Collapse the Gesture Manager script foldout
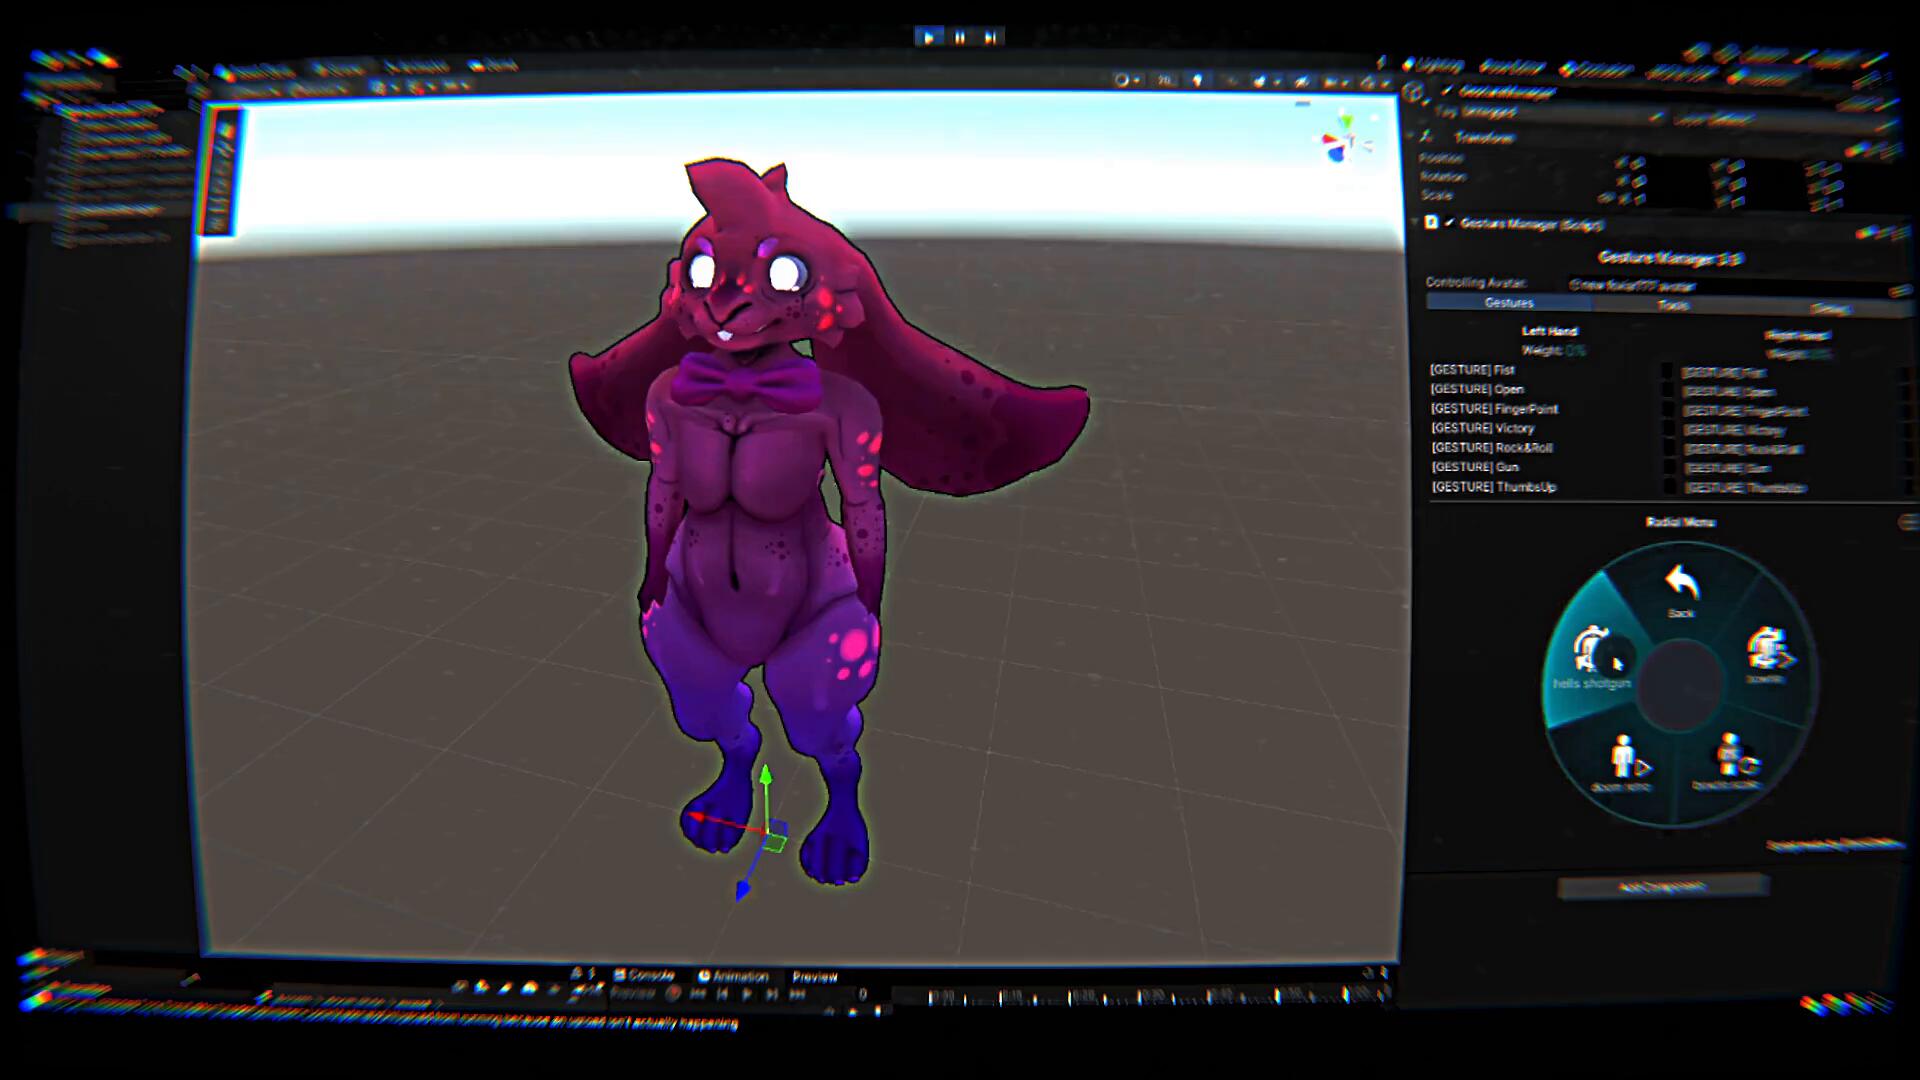1920x1080 pixels. pyautogui.click(x=1416, y=222)
